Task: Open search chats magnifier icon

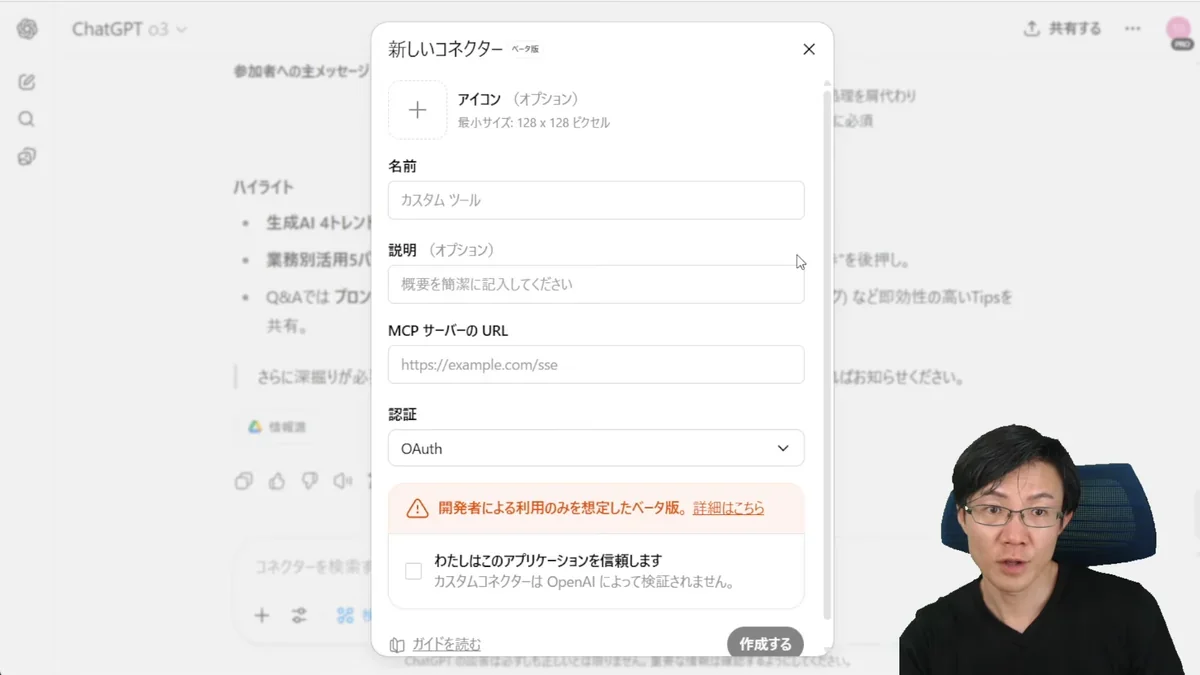Action: tap(27, 119)
